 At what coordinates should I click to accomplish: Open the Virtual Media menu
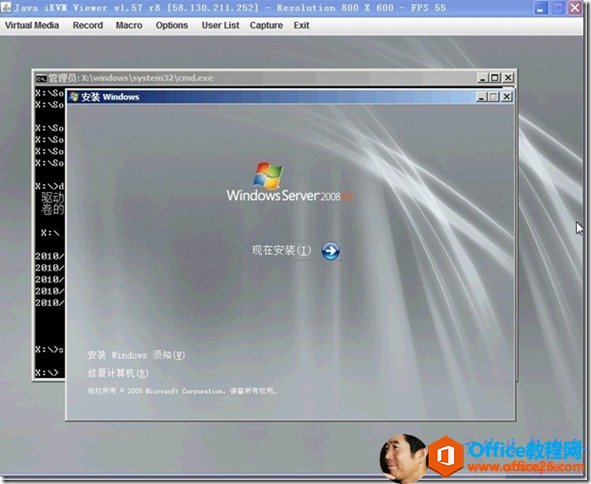pos(32,25)
